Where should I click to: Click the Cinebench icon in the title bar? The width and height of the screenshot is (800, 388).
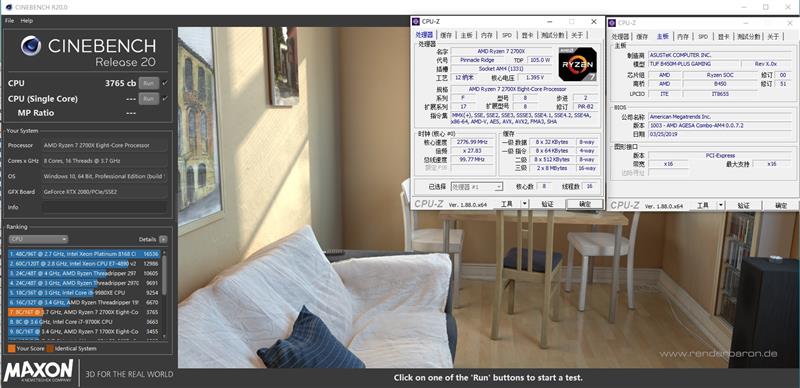tap(8, 7)
